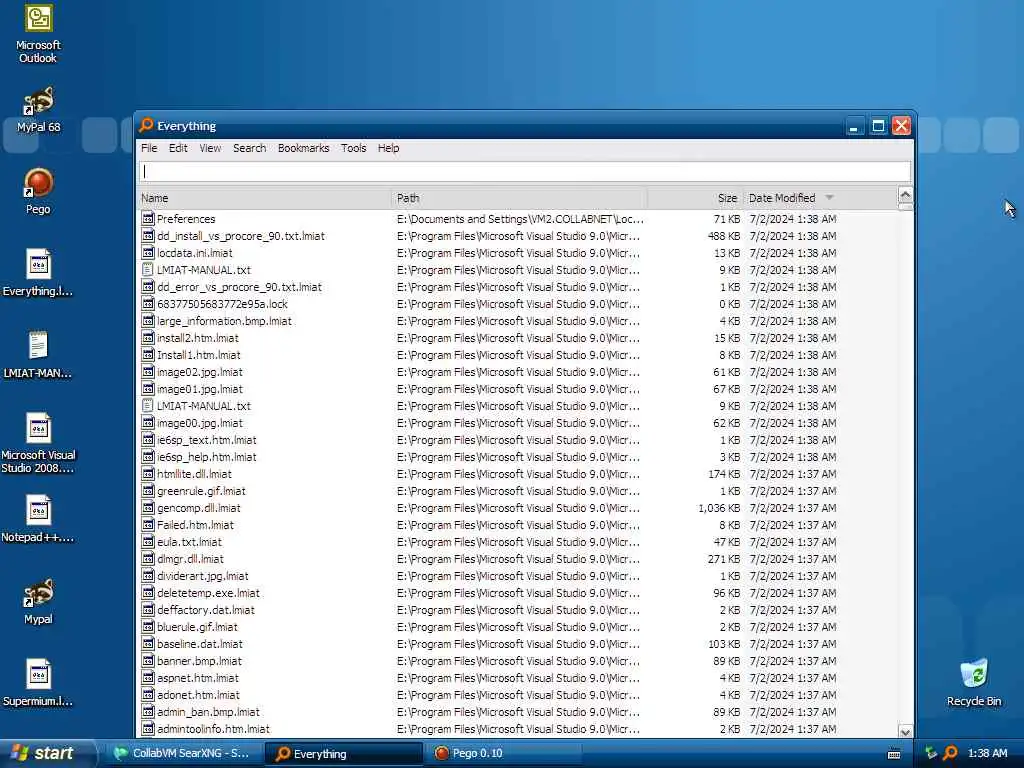The image size is (1024, 768).
Task: Open the View menu
Action: [210, 148]
